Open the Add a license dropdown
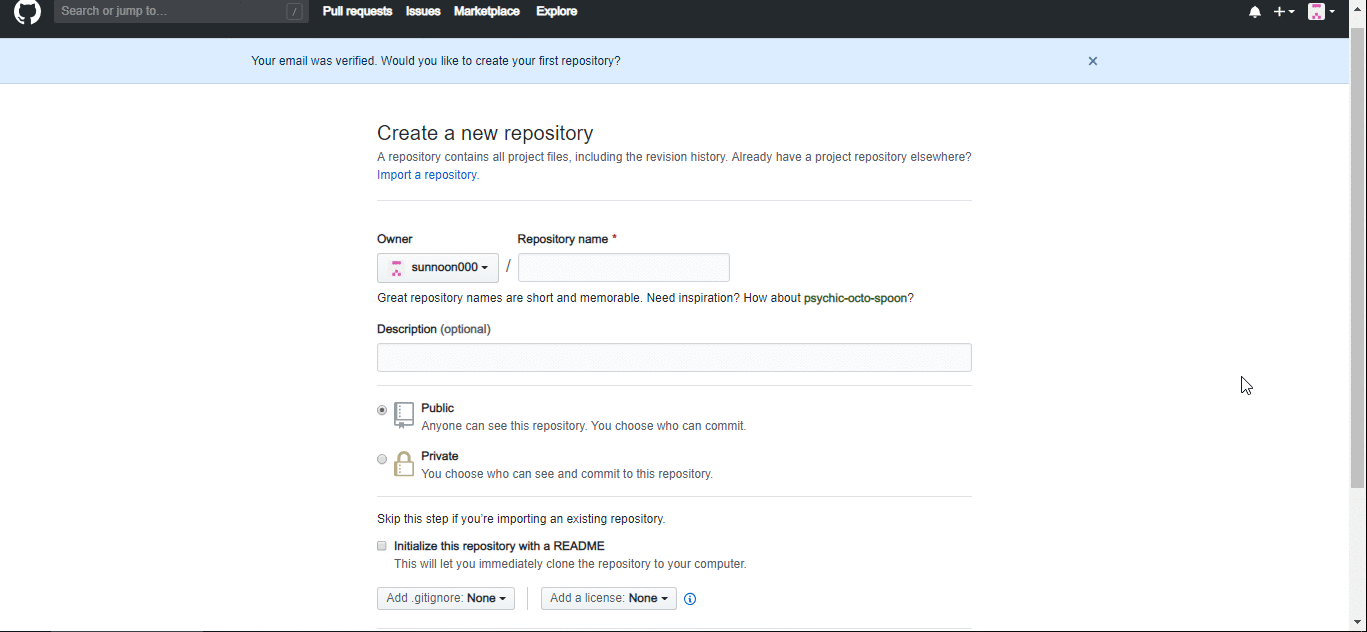 pyautogui.click(x=609, y=598)
